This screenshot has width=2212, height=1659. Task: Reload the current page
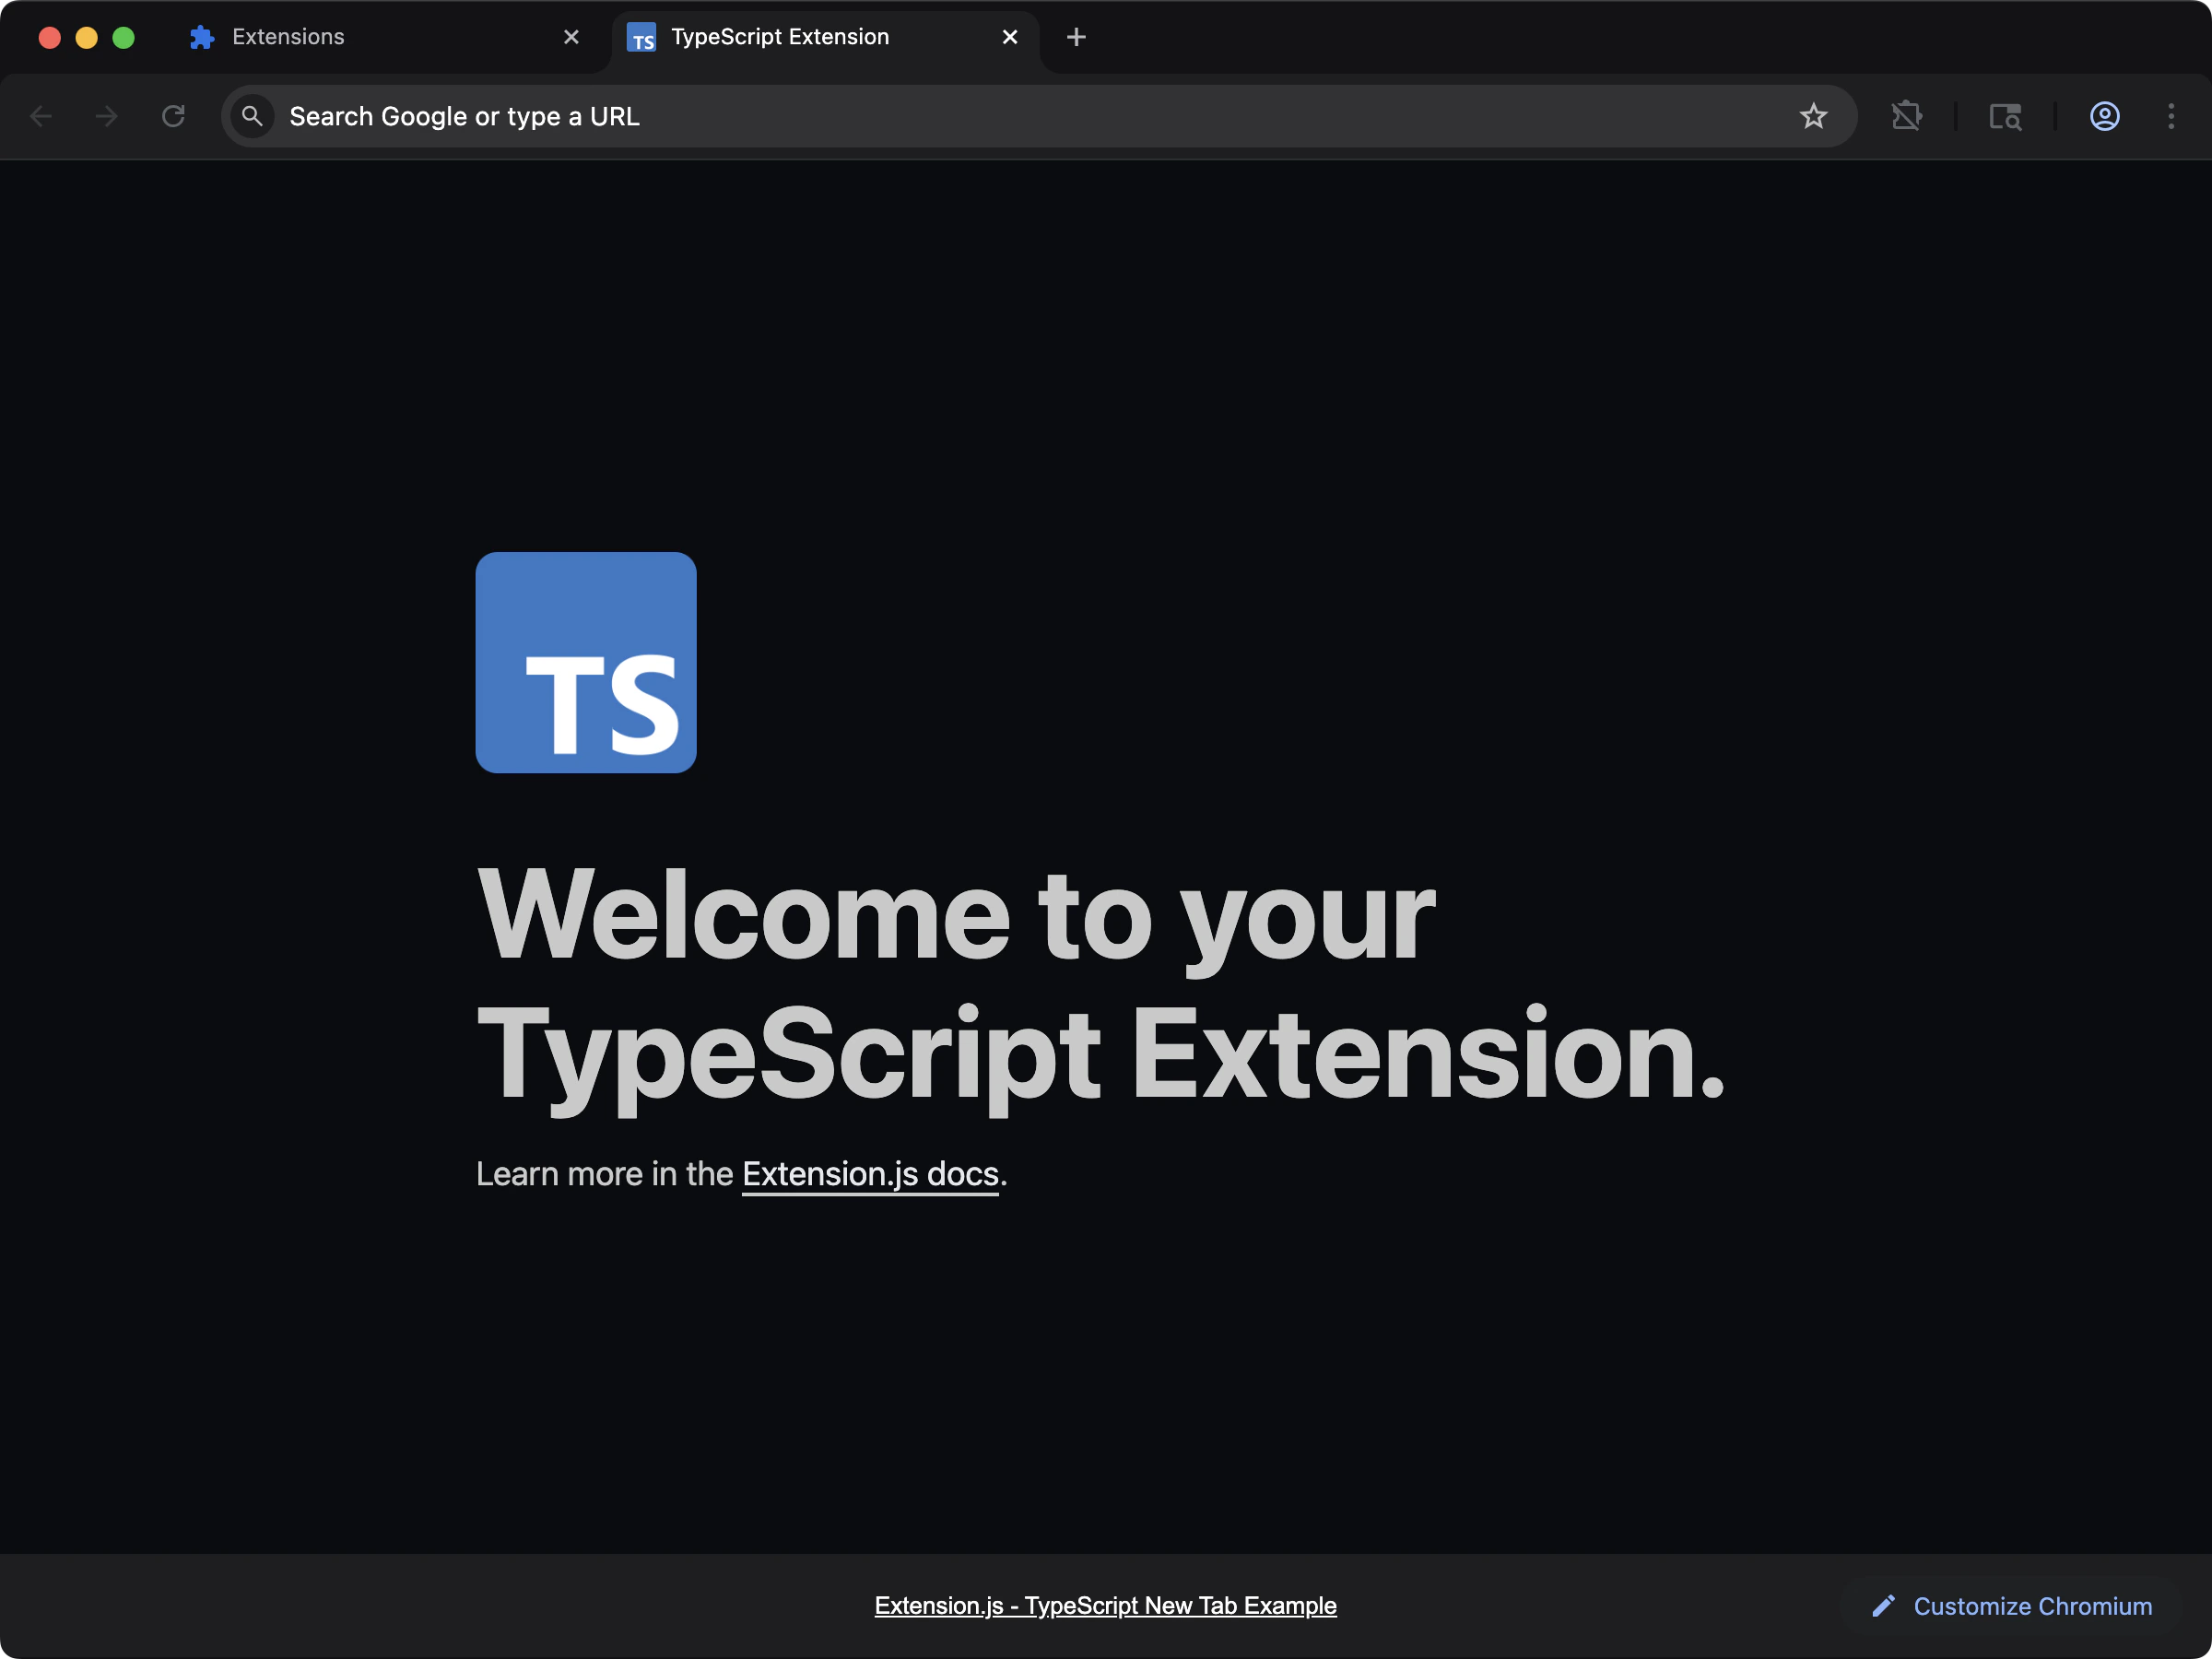[172, 116]
